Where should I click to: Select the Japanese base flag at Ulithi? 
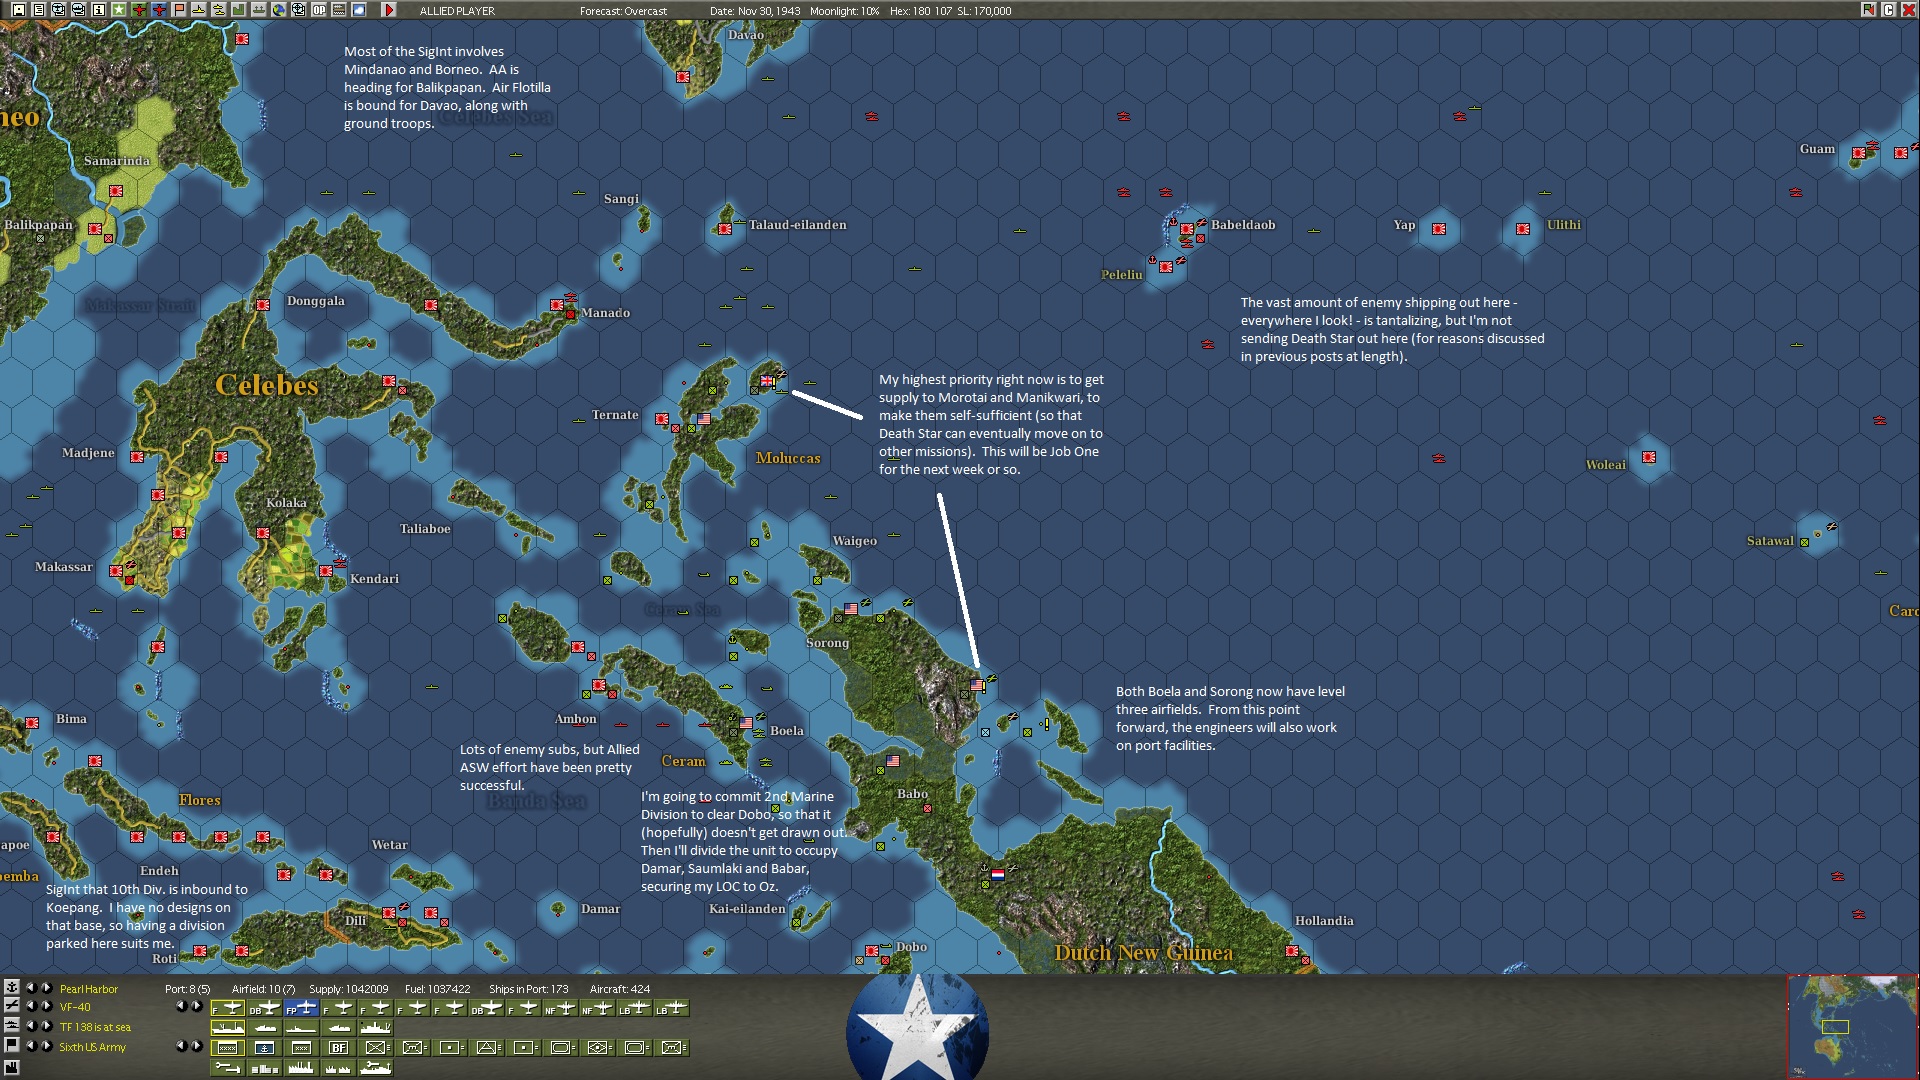(x=1523, y=229)
